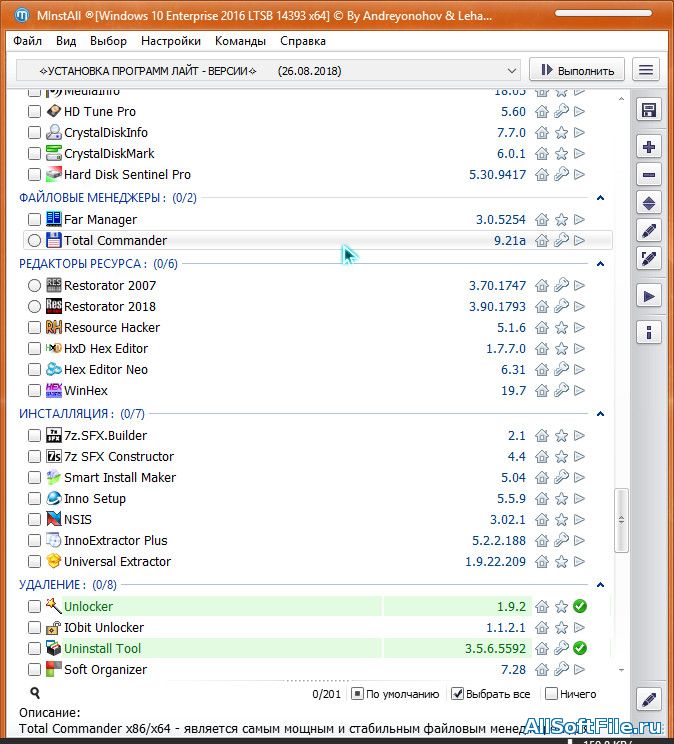Click the home icon for NSIS
Screen dimensions: 674x744
coord(542,520)
